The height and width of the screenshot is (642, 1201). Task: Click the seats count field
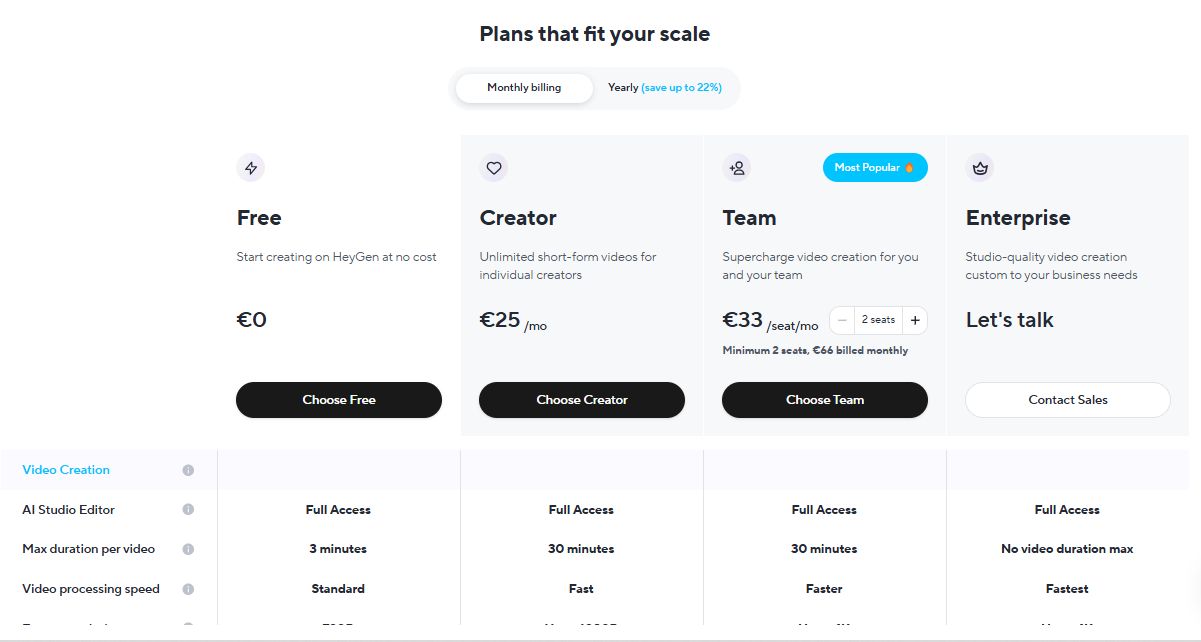click(878, 320)
